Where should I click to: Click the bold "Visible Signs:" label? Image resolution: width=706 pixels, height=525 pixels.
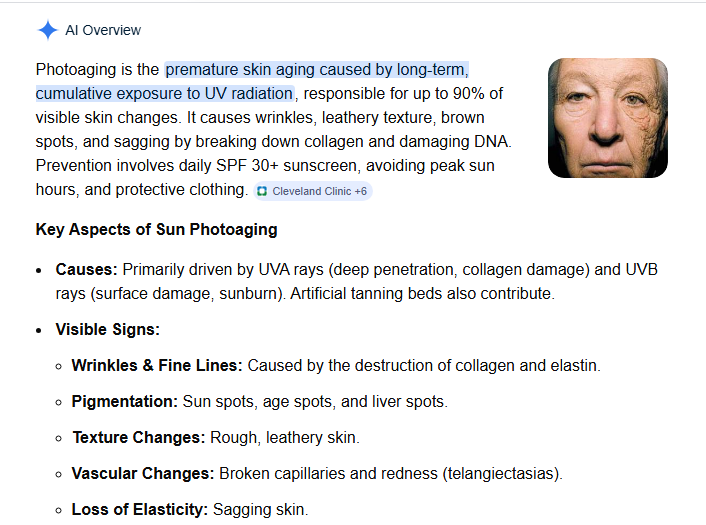[x=107, y=330]
